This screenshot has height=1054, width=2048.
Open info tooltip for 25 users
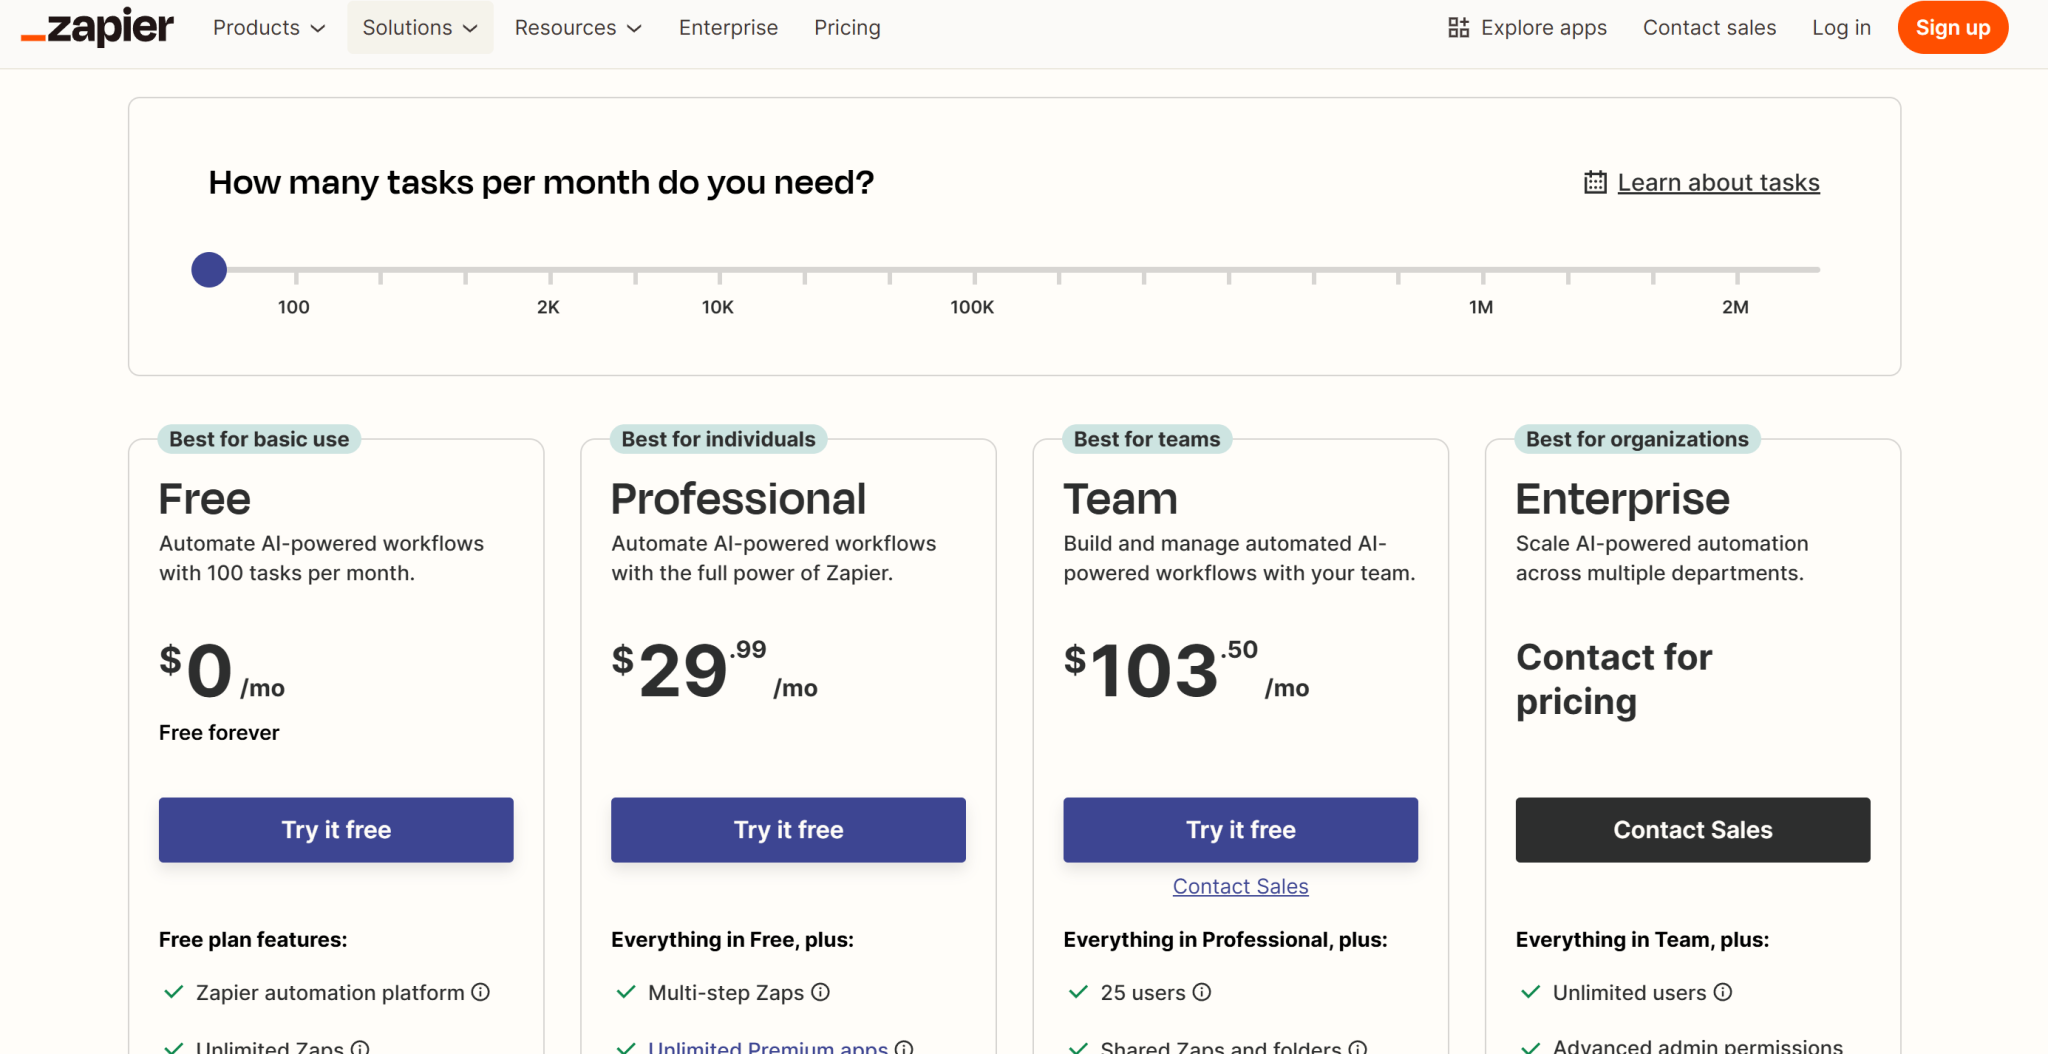click(x=1200, y=992)
